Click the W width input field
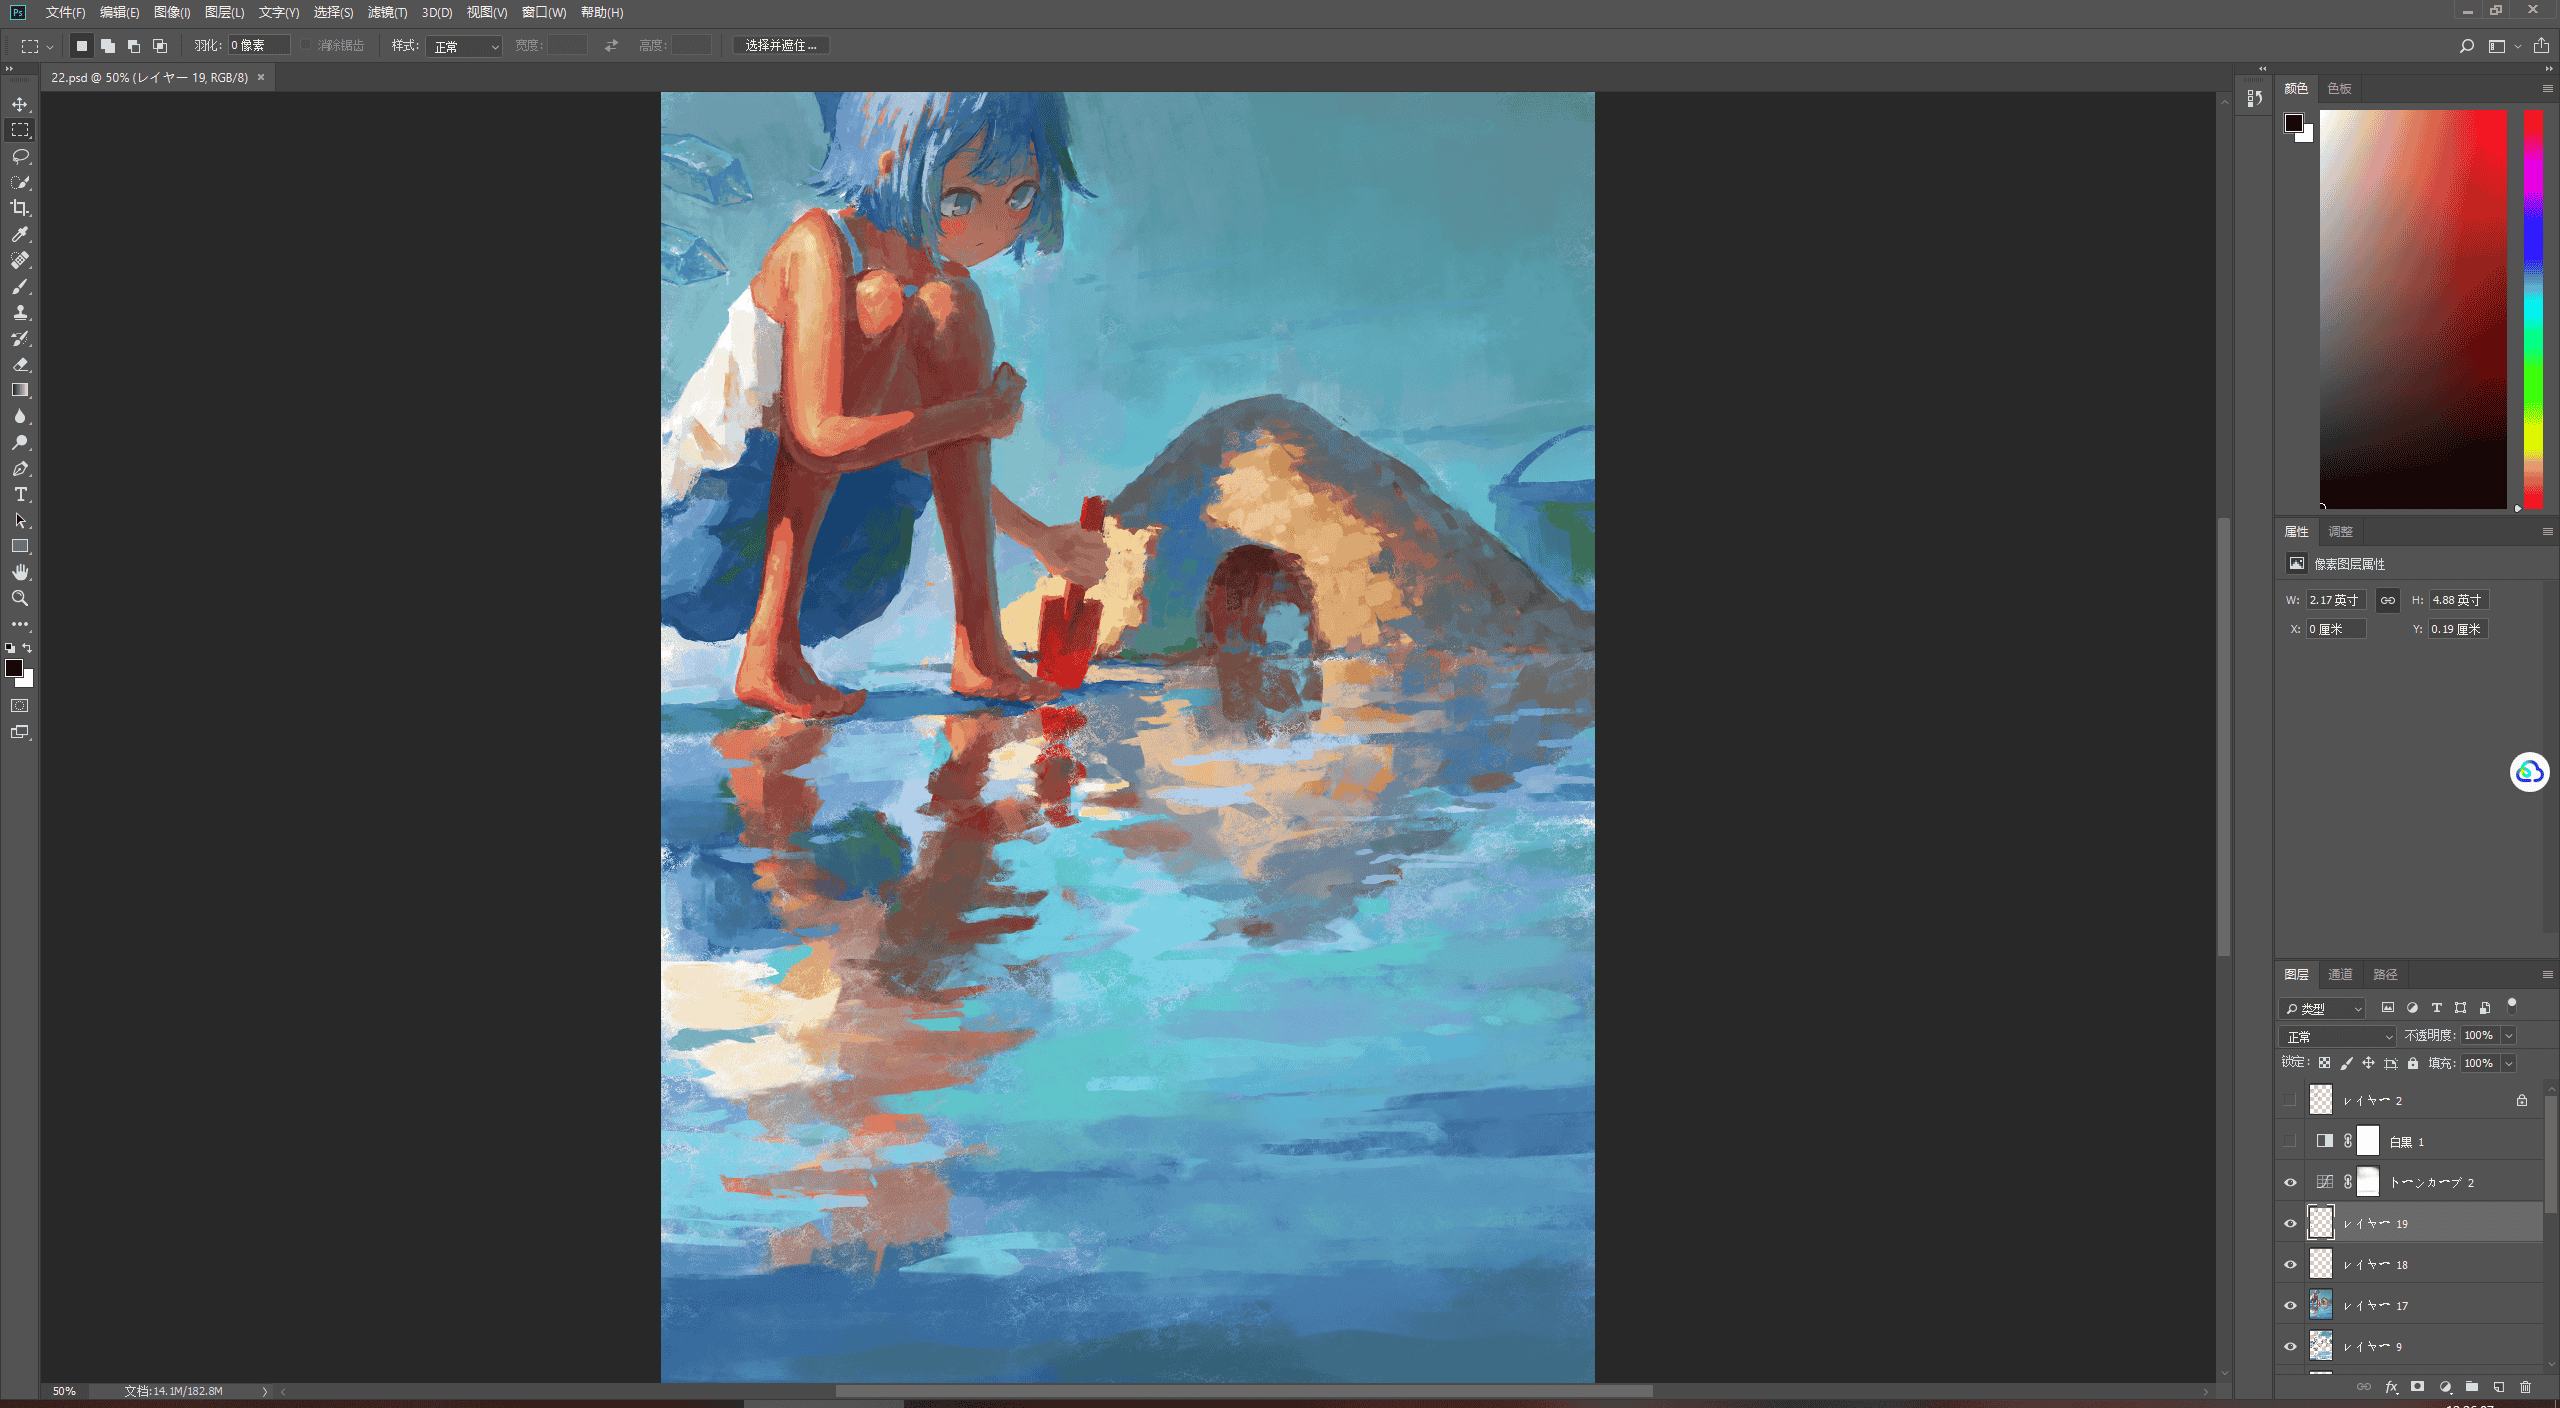Screen dimensions: 2560x1408 2336,600
